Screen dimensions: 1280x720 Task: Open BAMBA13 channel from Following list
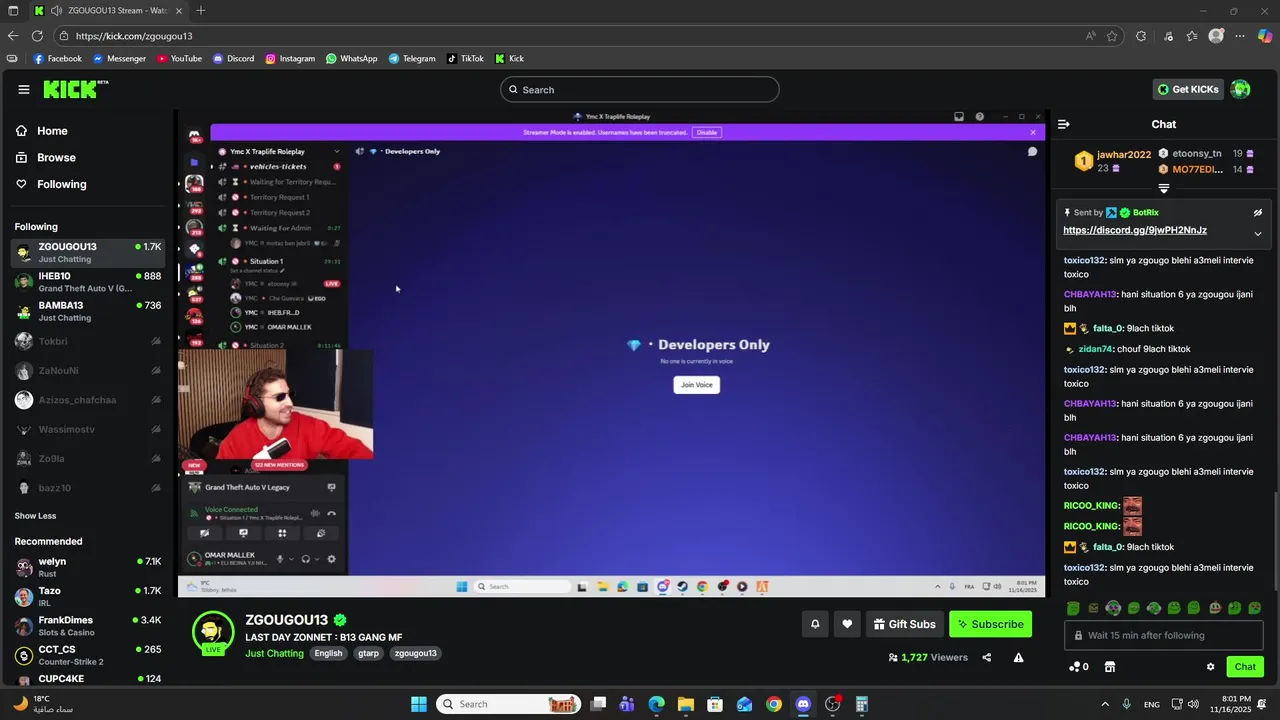pos(88,311)
